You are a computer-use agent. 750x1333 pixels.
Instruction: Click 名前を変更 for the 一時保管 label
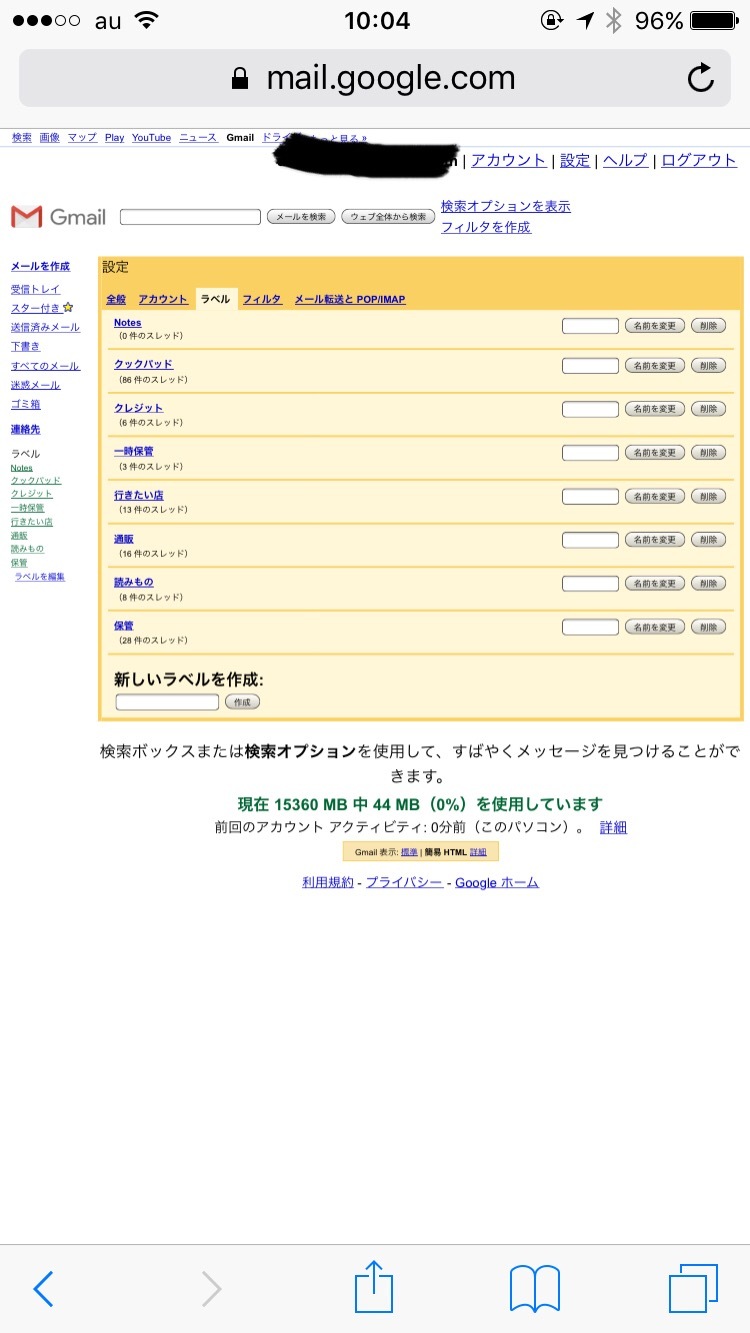click(655, 453)
